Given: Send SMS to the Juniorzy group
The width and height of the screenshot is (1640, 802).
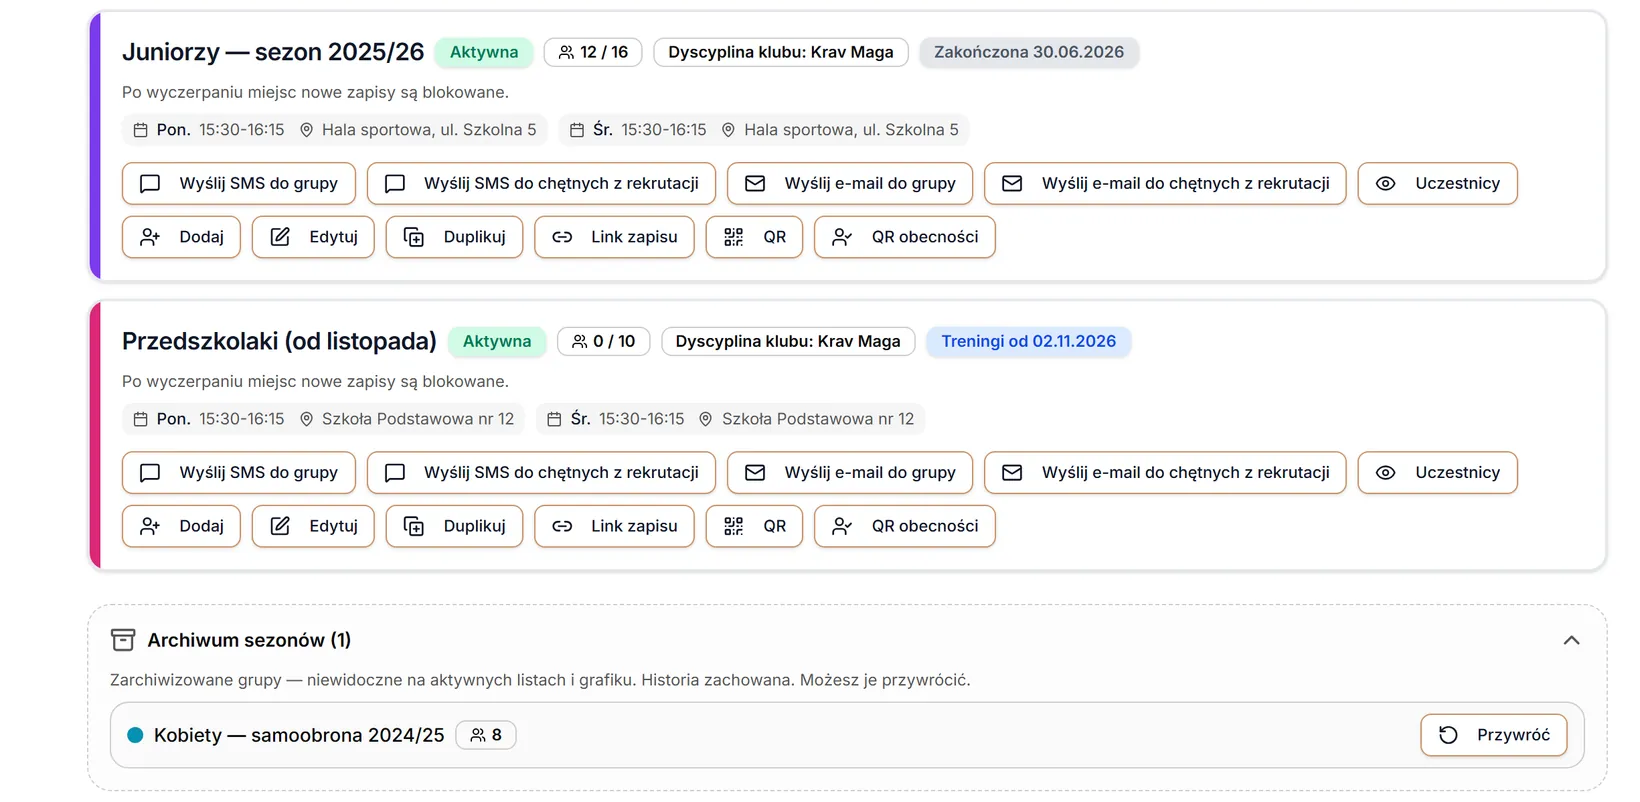Looking at the screenshot, I should 239,183.
